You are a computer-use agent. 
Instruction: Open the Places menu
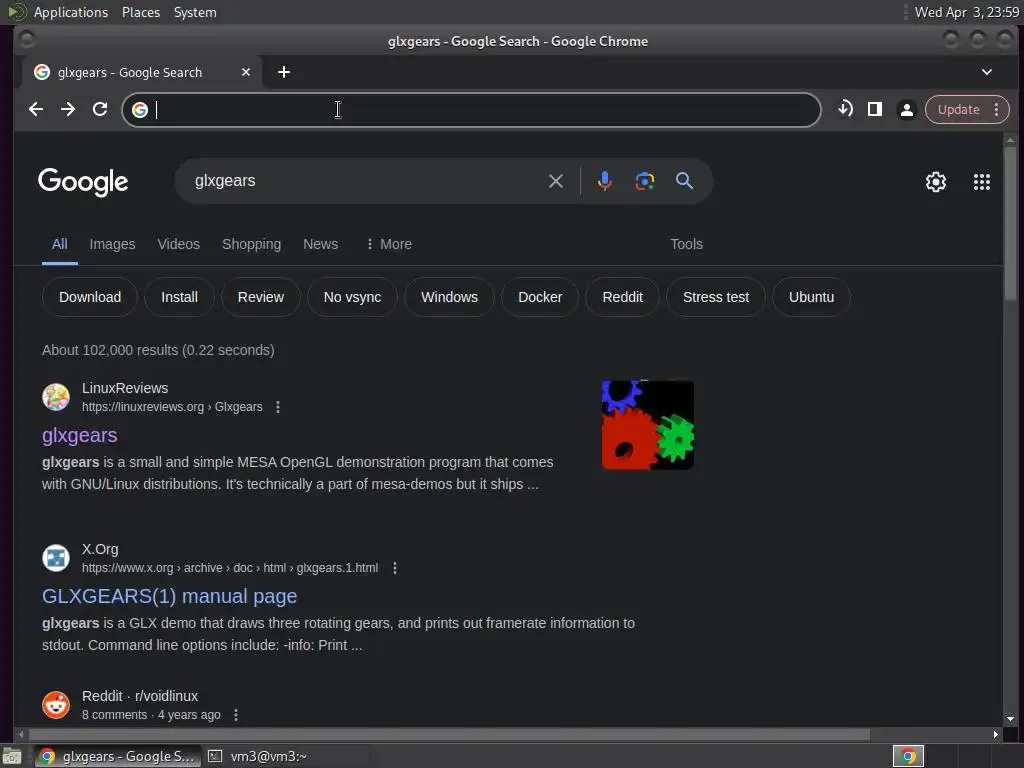click(141, 12)
